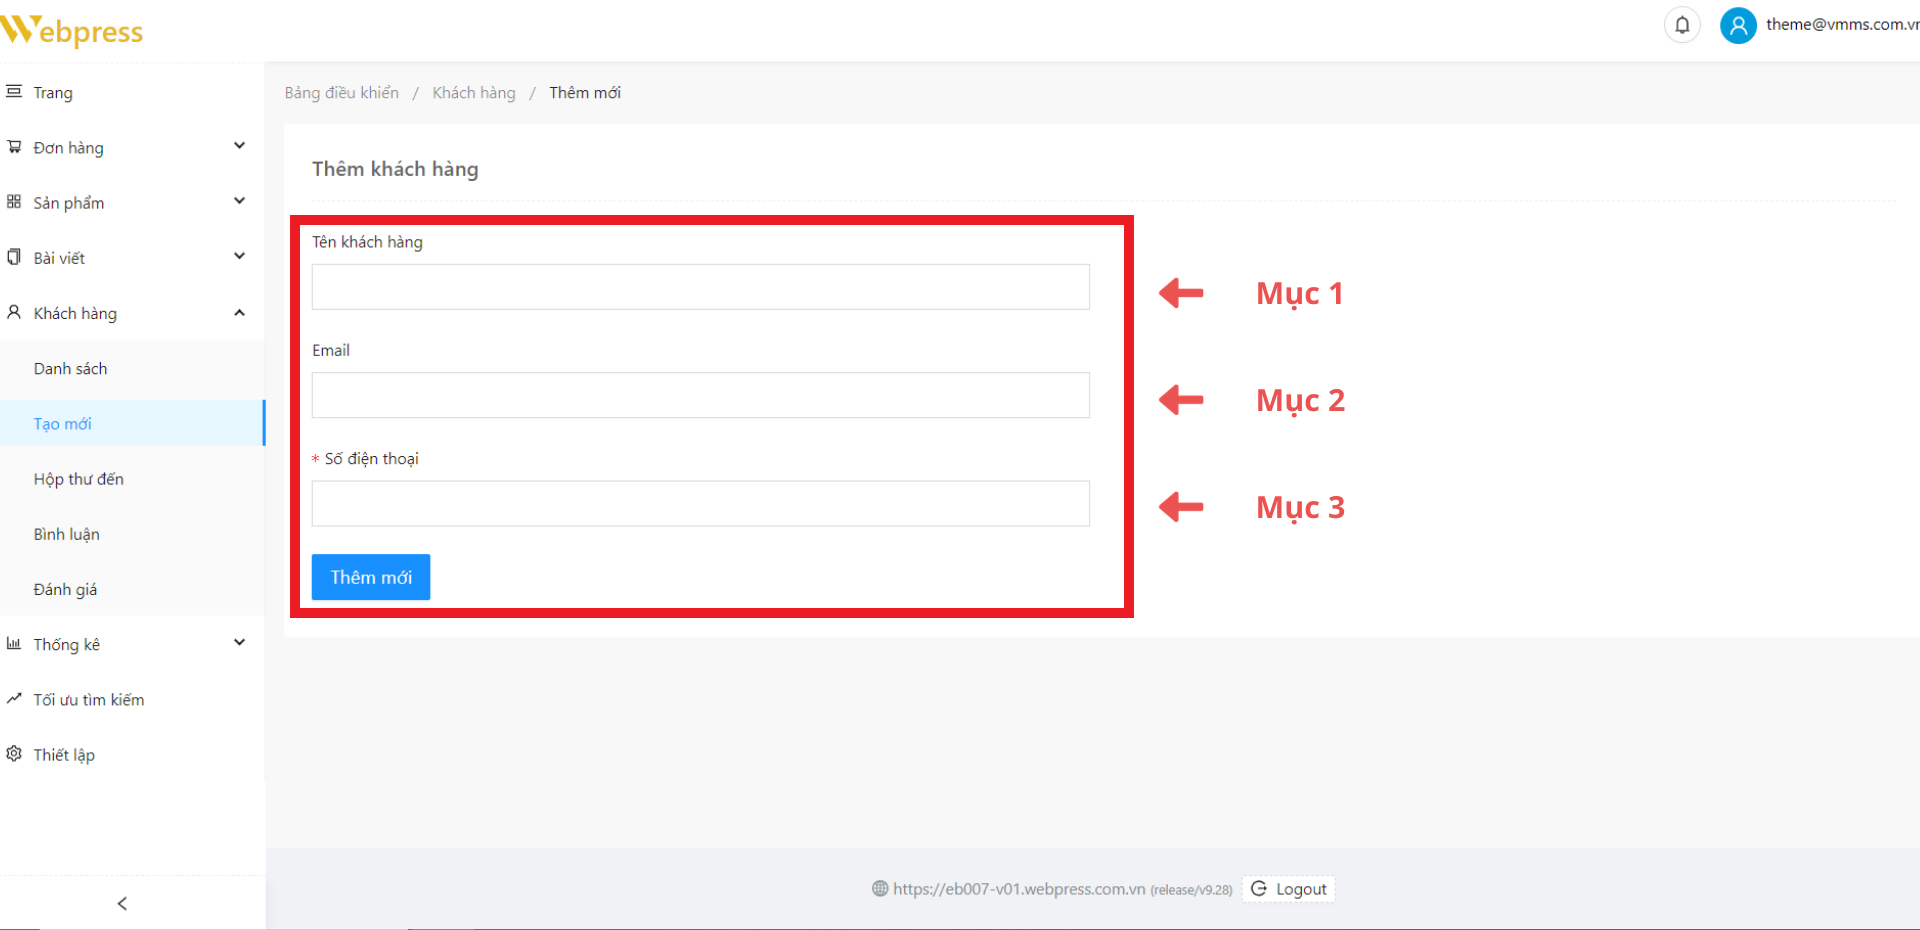Click the notification bell icon
This screenshot has height=930, width=1920.
(1682, 25)
